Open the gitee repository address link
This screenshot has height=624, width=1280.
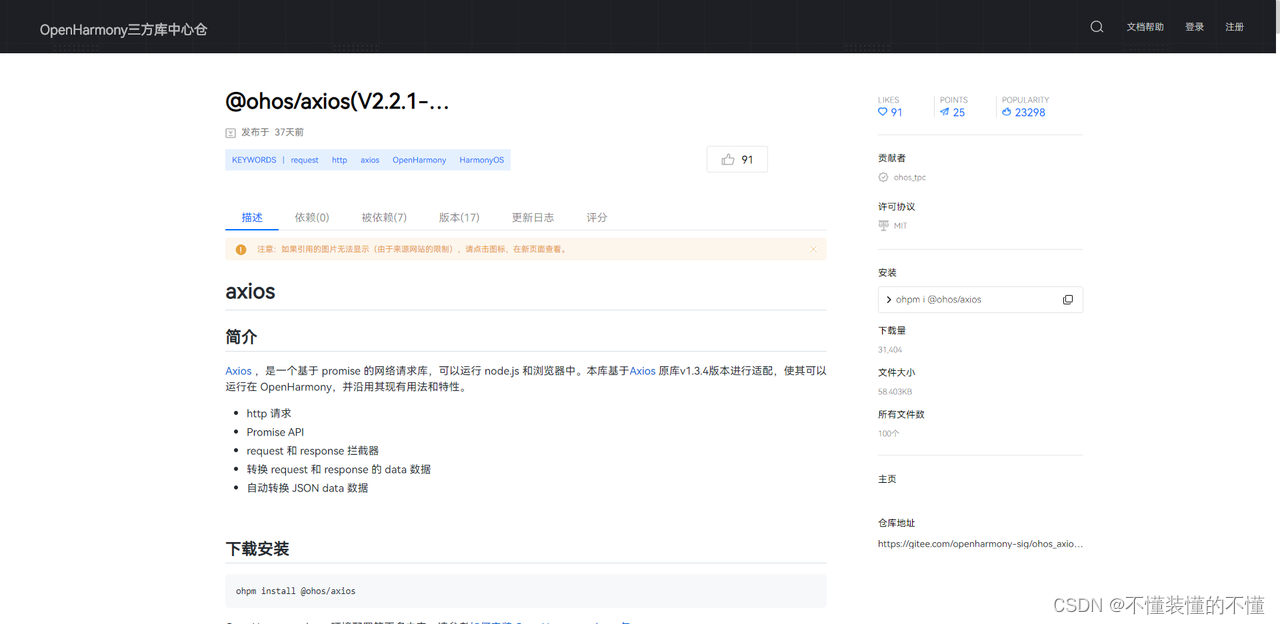pyautogui.click(x=980, y=544)
